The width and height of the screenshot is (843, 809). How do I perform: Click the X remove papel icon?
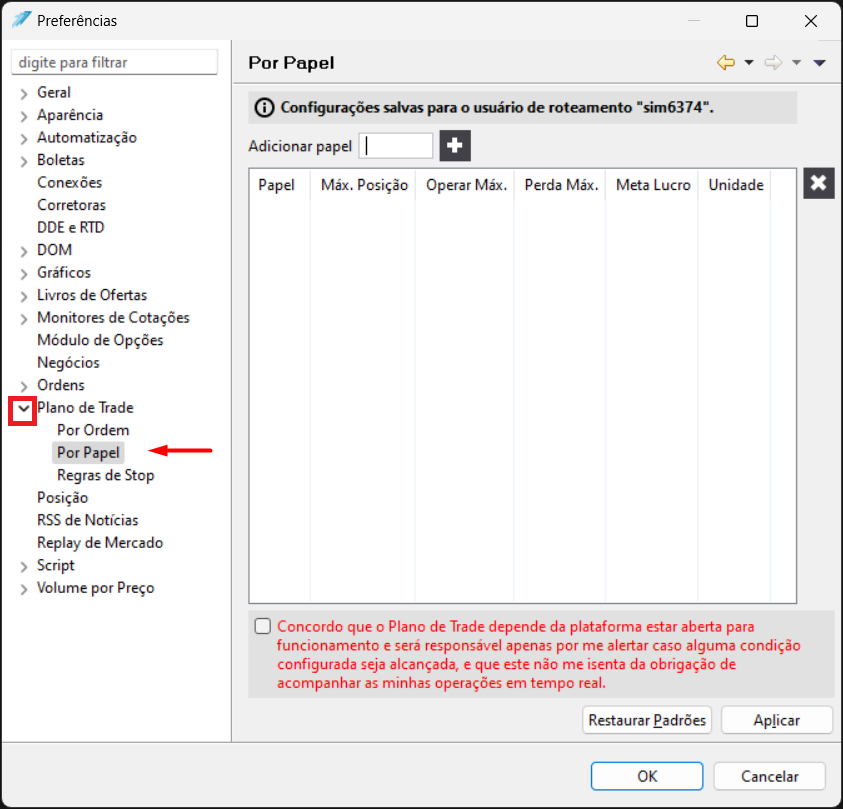tap(818, 183)
